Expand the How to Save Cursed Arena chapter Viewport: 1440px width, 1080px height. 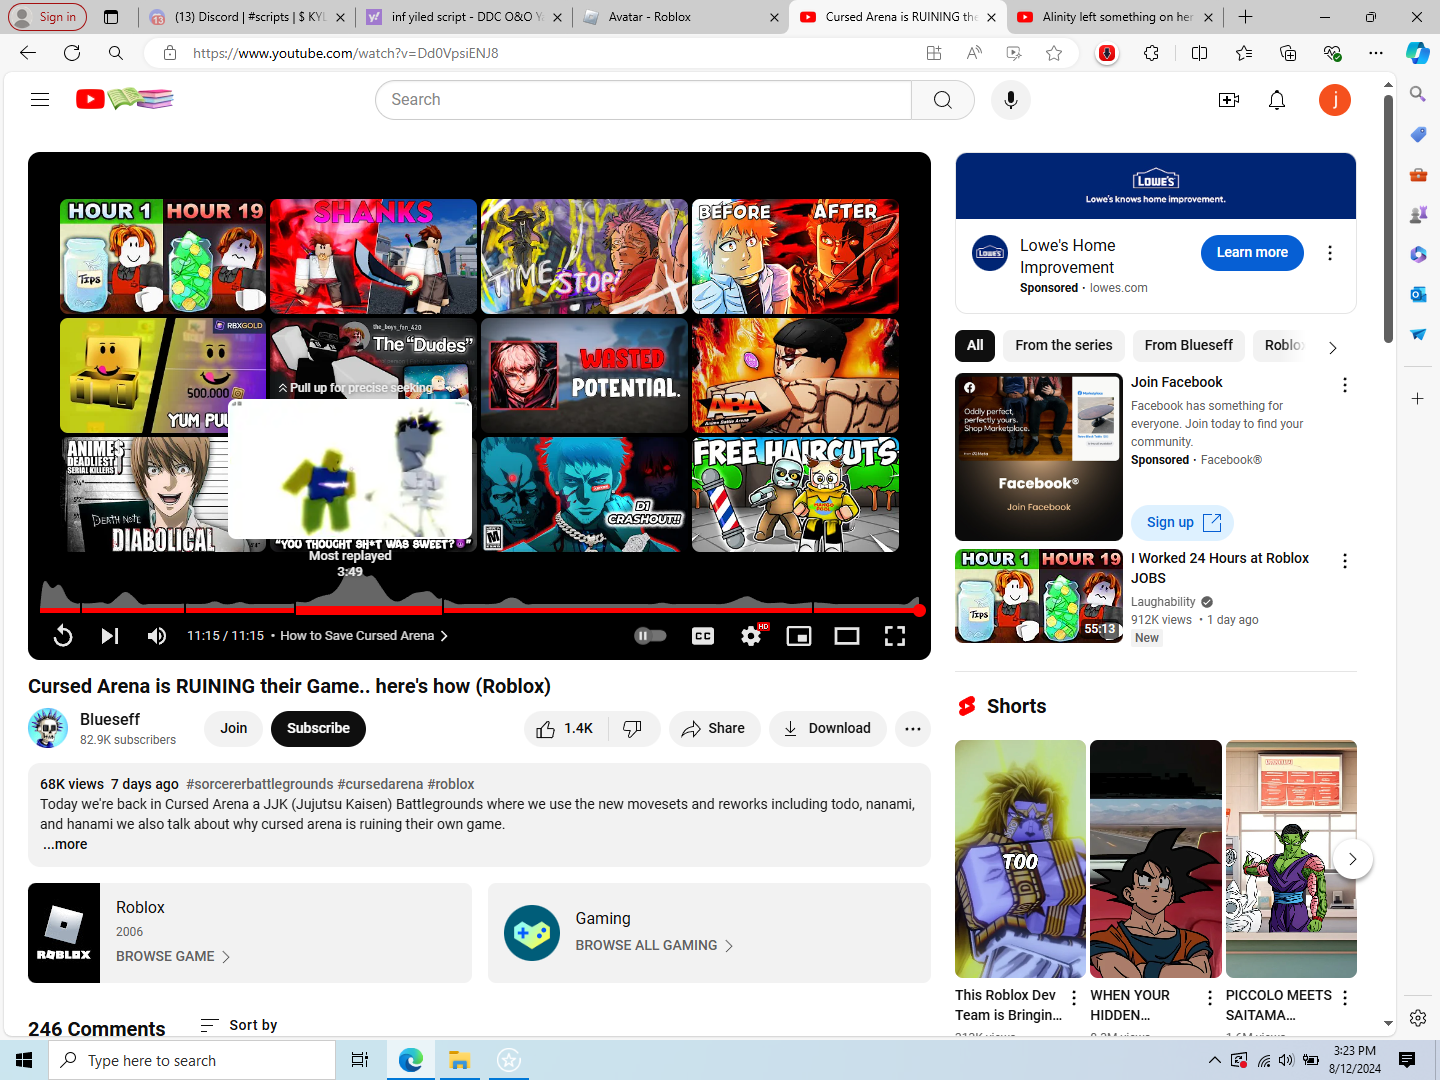coord(364,636)
